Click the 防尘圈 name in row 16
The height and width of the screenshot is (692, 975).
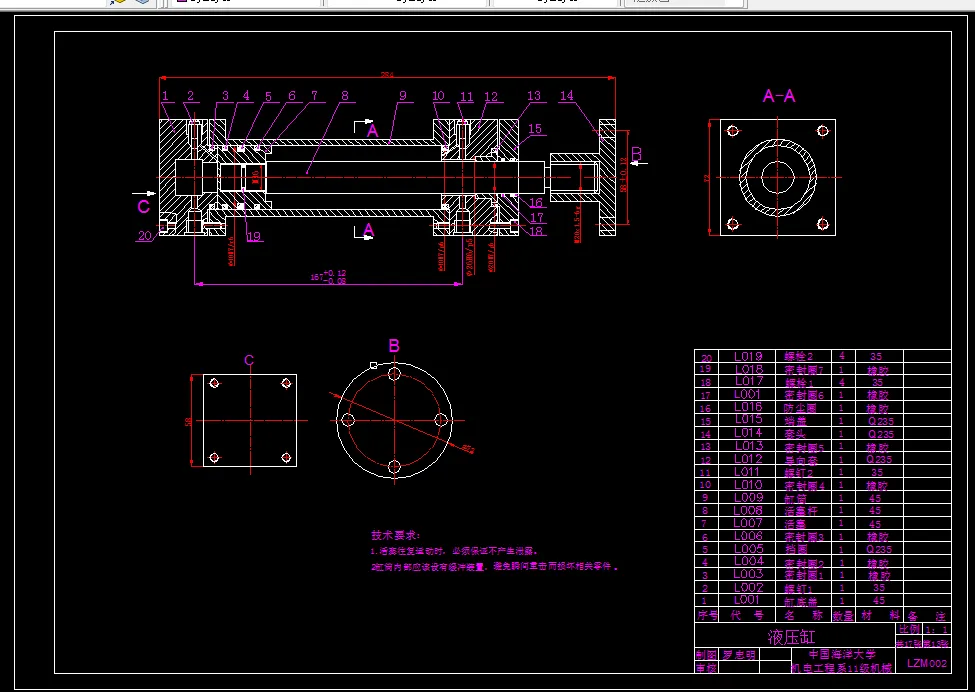(800, 408)
